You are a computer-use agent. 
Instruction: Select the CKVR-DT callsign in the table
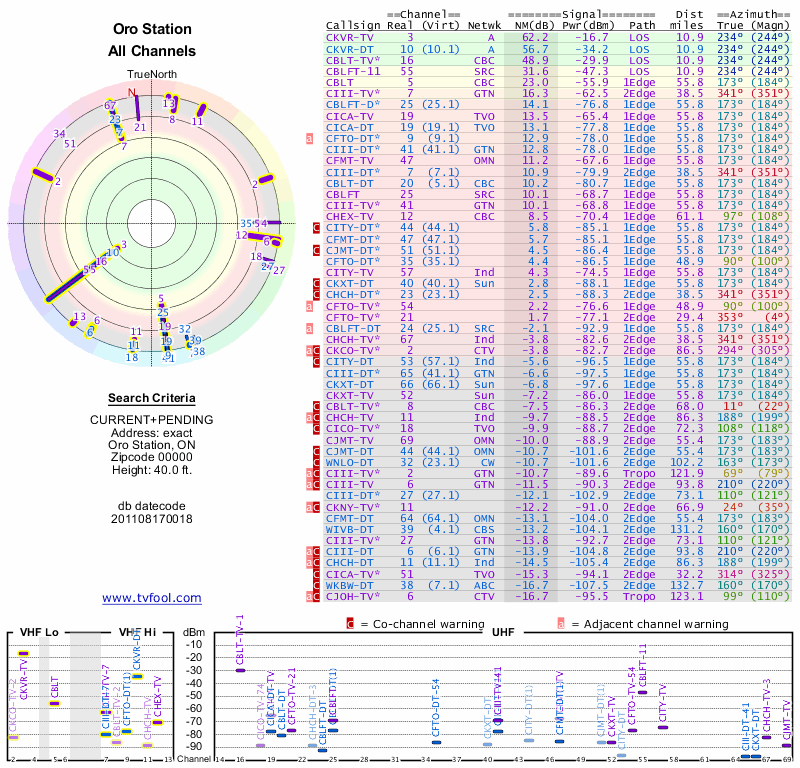click(349, 49)
